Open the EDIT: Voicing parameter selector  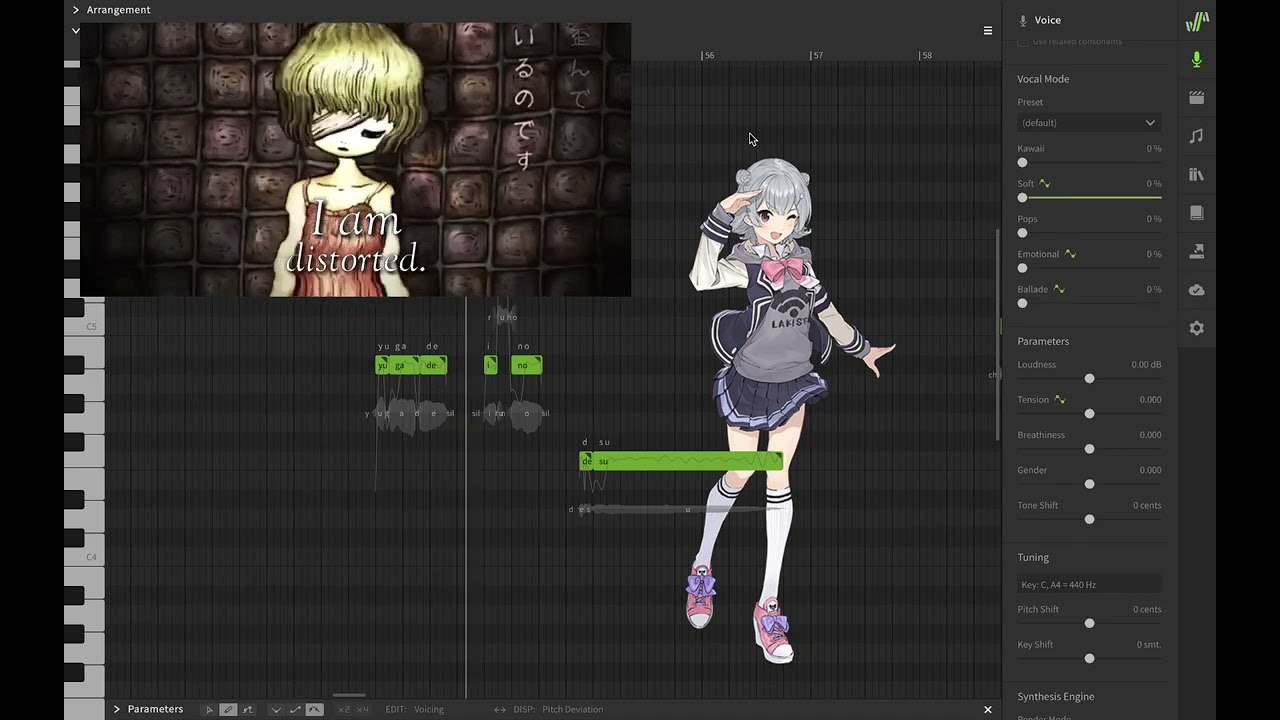tap(415, 709)
